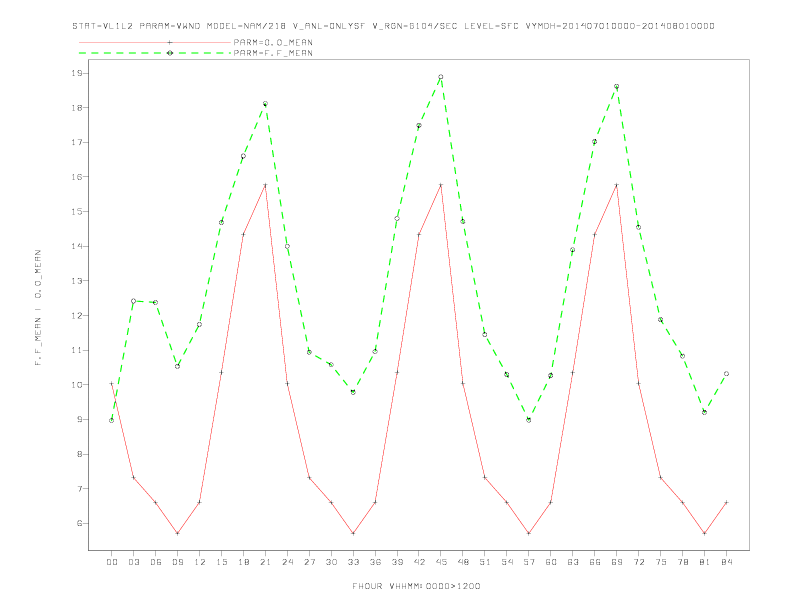Click the FHOUR VHHMM x-axis title
Viewport: 792px width, 612px height.
(x=416, y=586)
